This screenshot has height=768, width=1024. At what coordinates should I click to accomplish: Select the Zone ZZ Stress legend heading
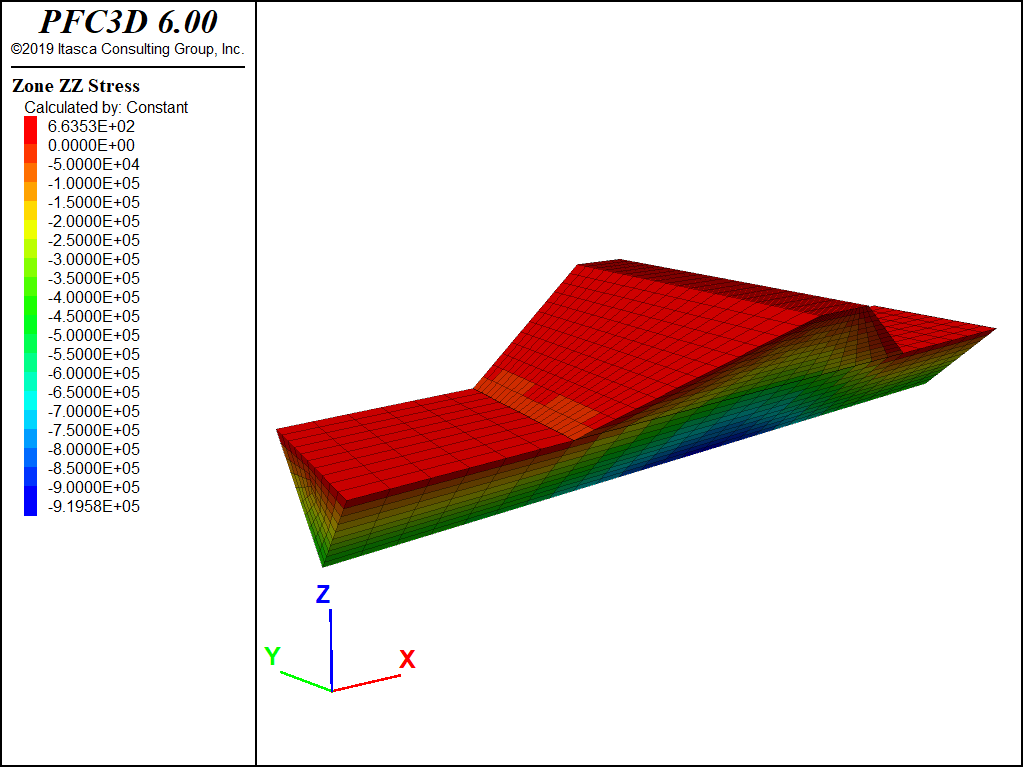pos(76,86)
